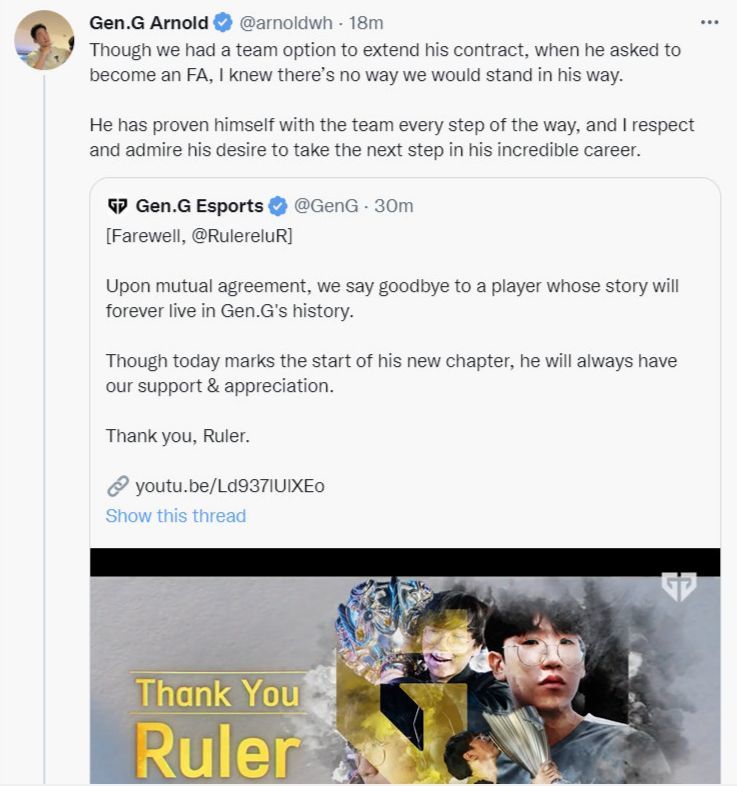Click the quoted tweet text starting "Upon mutual agreement"
The width and height of the screenshot is (737, 786).
pyautogui.click(x=392, y=297)
